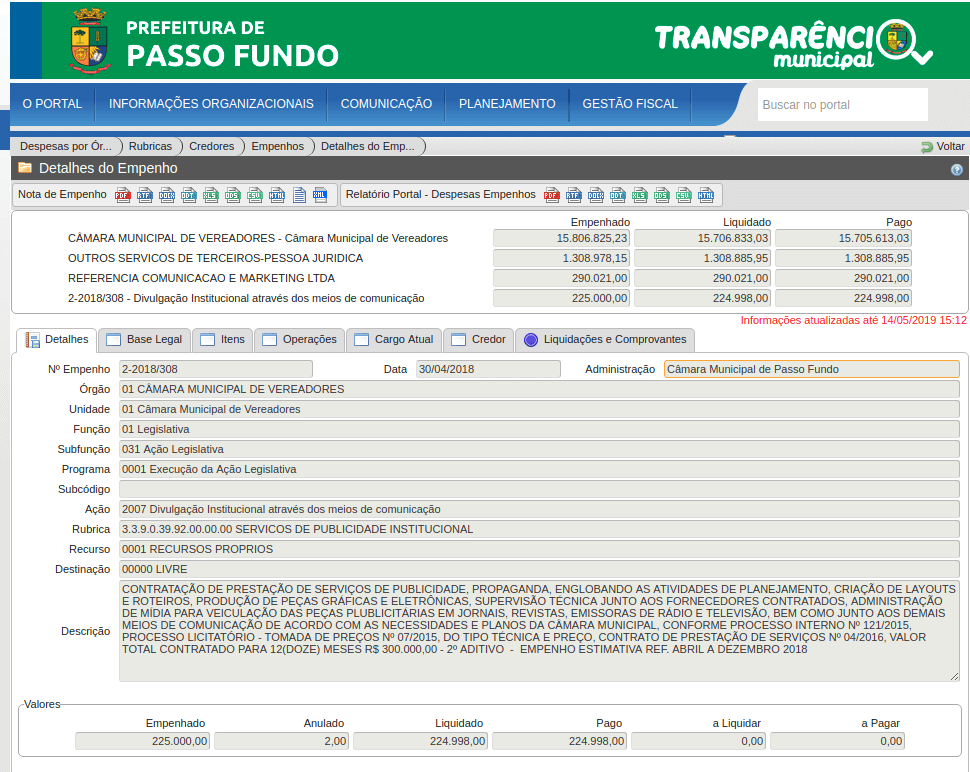Navigate to Rubricas breadcrumb
The width and height of the screenshot is (970, 772).
(x=150, y=147)
